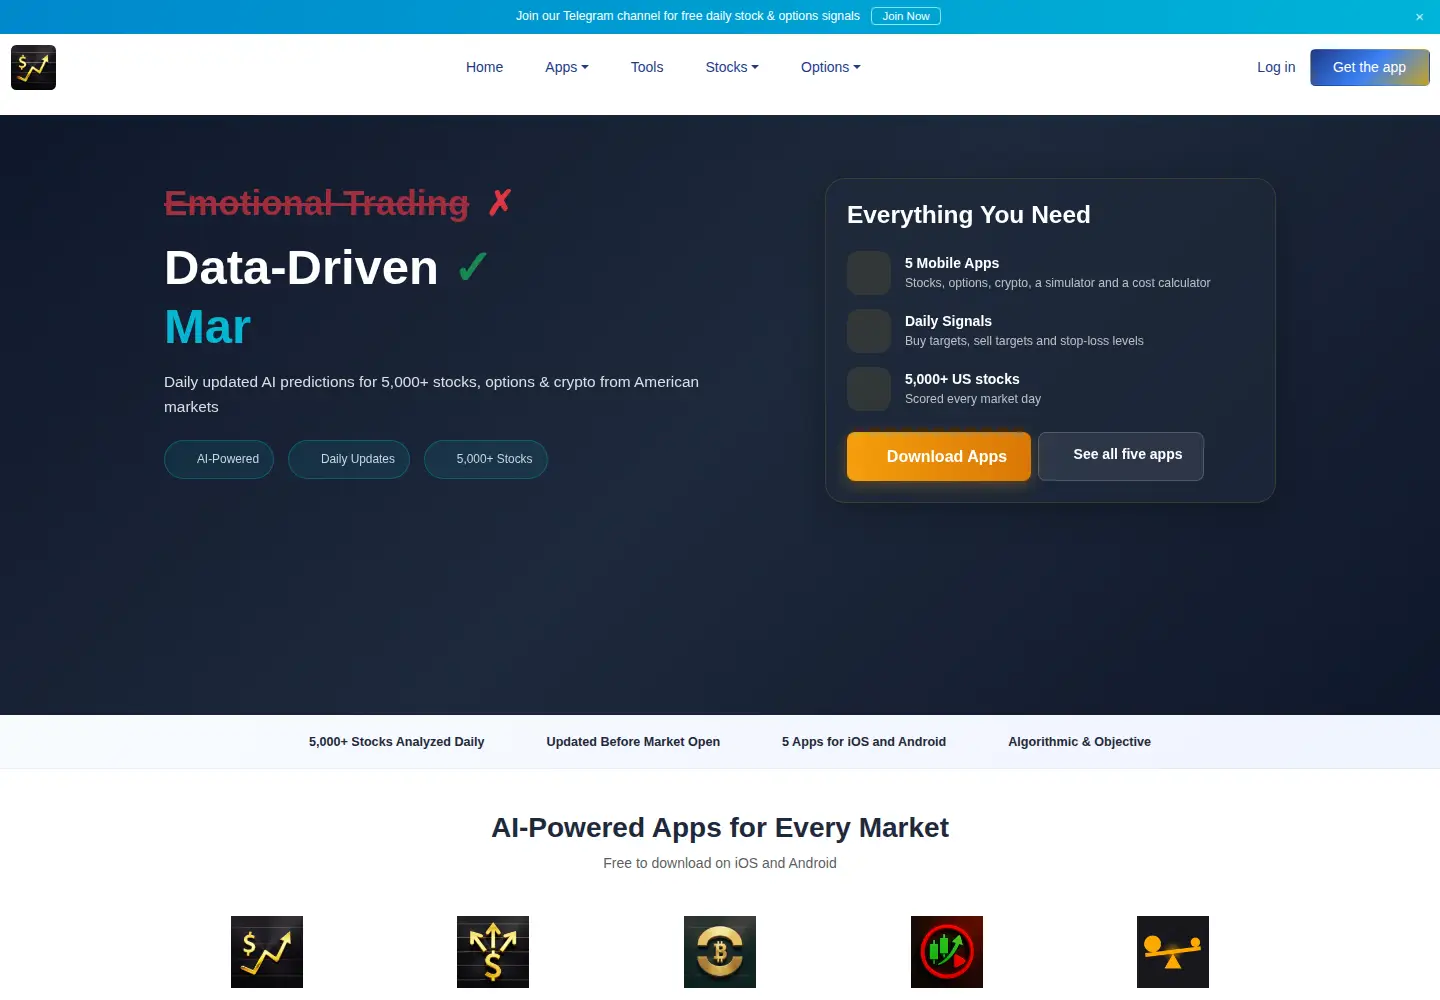
Task: Select the AI-Powered pill
Action: 219,459
